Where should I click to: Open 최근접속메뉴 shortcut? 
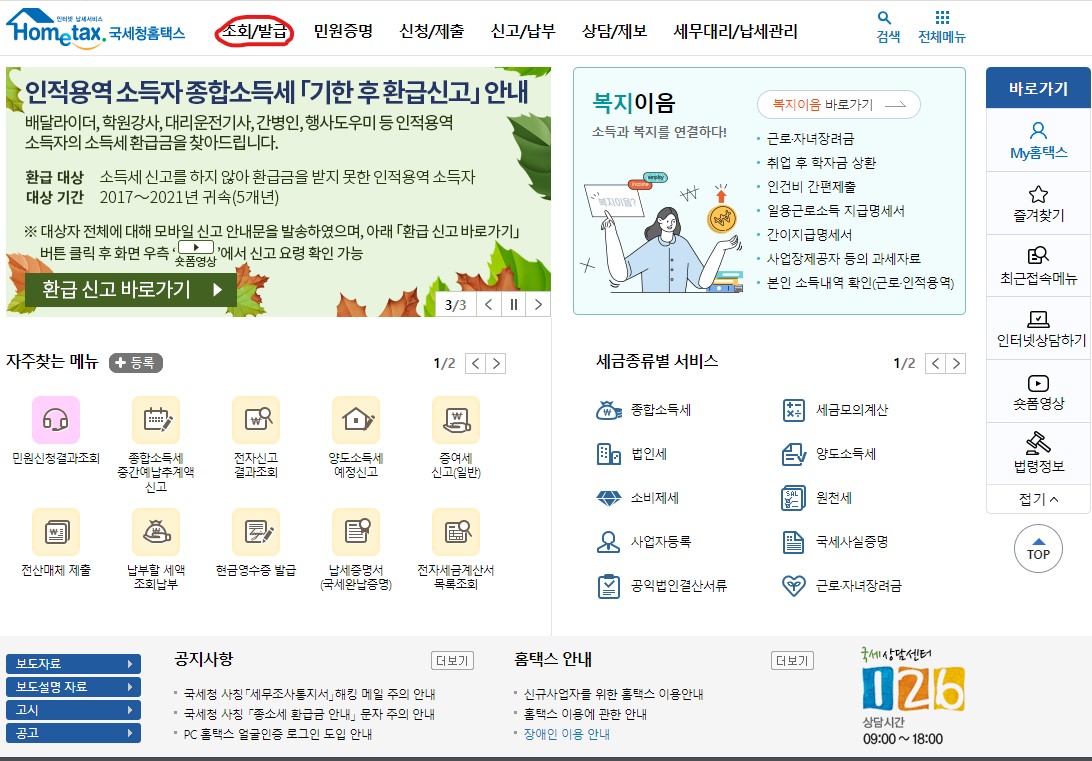[1038, 266]
